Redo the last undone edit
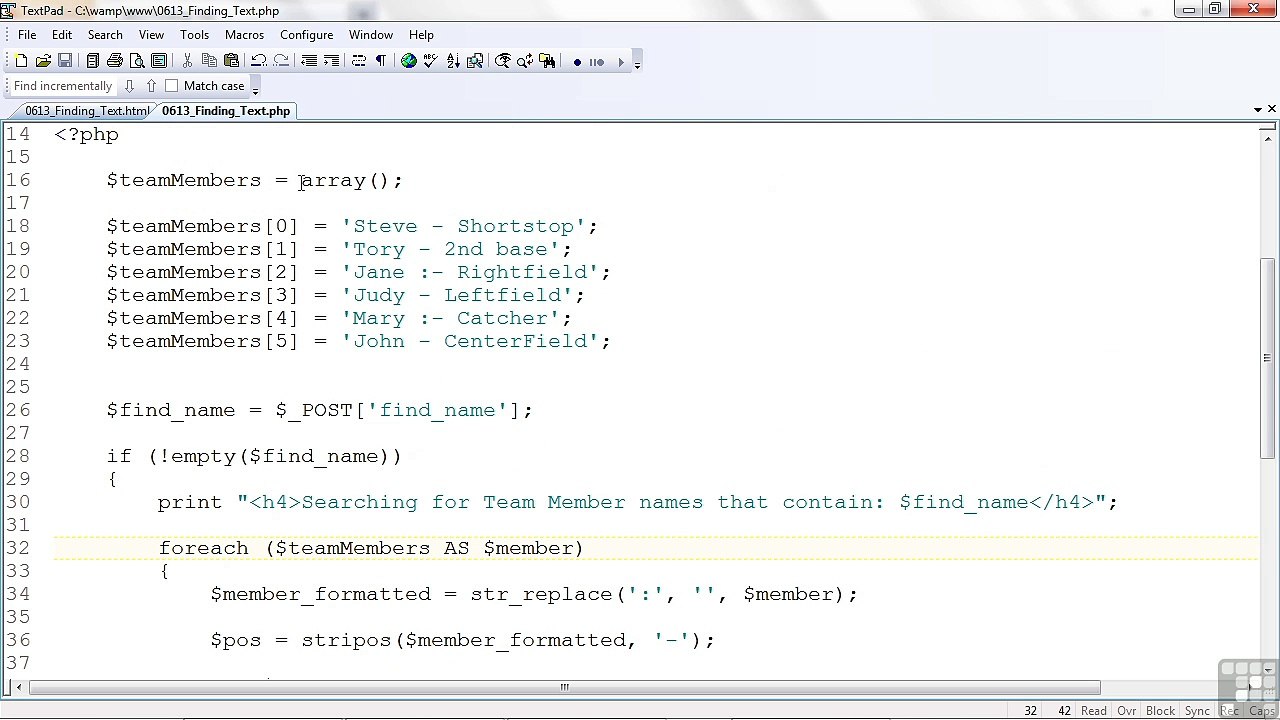This screenshot has width=1280, height=720. [281, 61]
